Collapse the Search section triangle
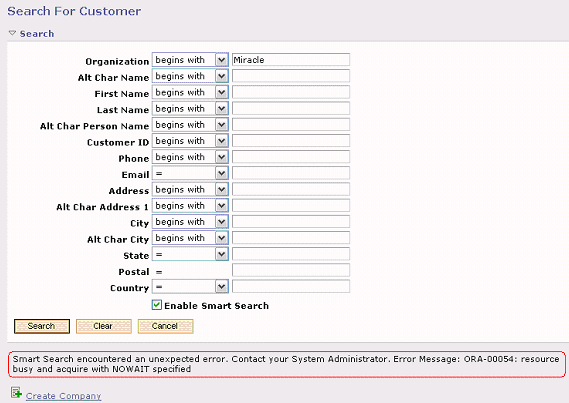Screen dimensions: 569x403 click(x=12, y=33)
